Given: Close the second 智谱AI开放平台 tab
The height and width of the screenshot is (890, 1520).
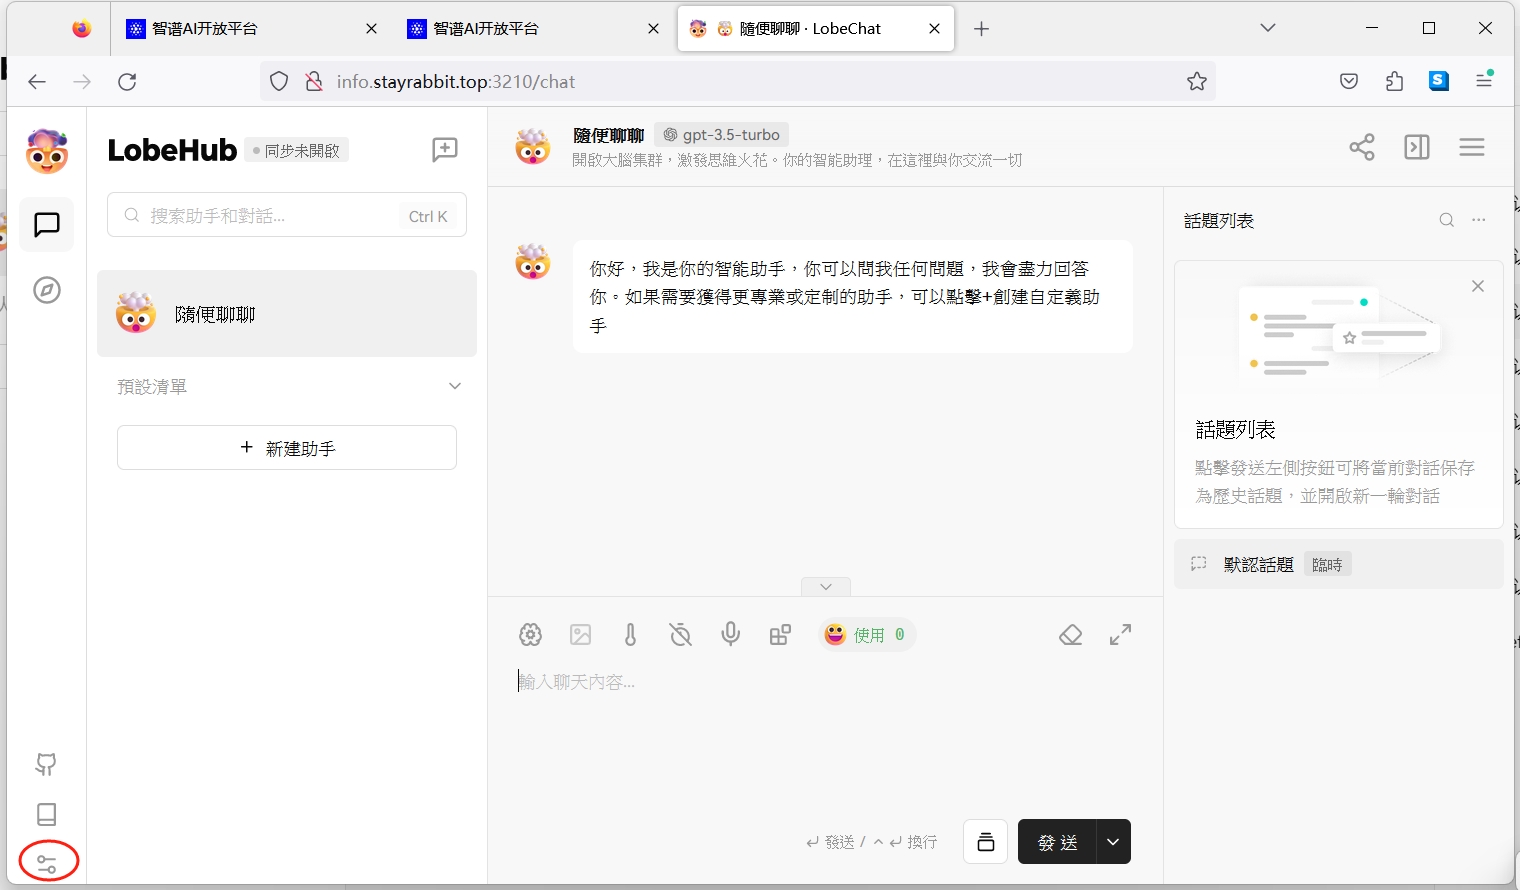Looking at the screenshot, I should [x=654, y=29].
